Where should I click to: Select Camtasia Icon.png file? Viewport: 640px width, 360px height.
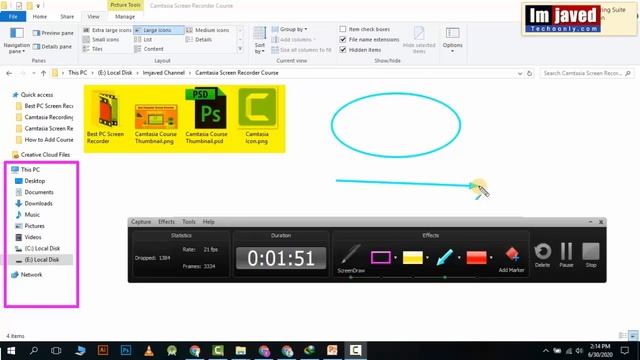click(x=257, y=116)
